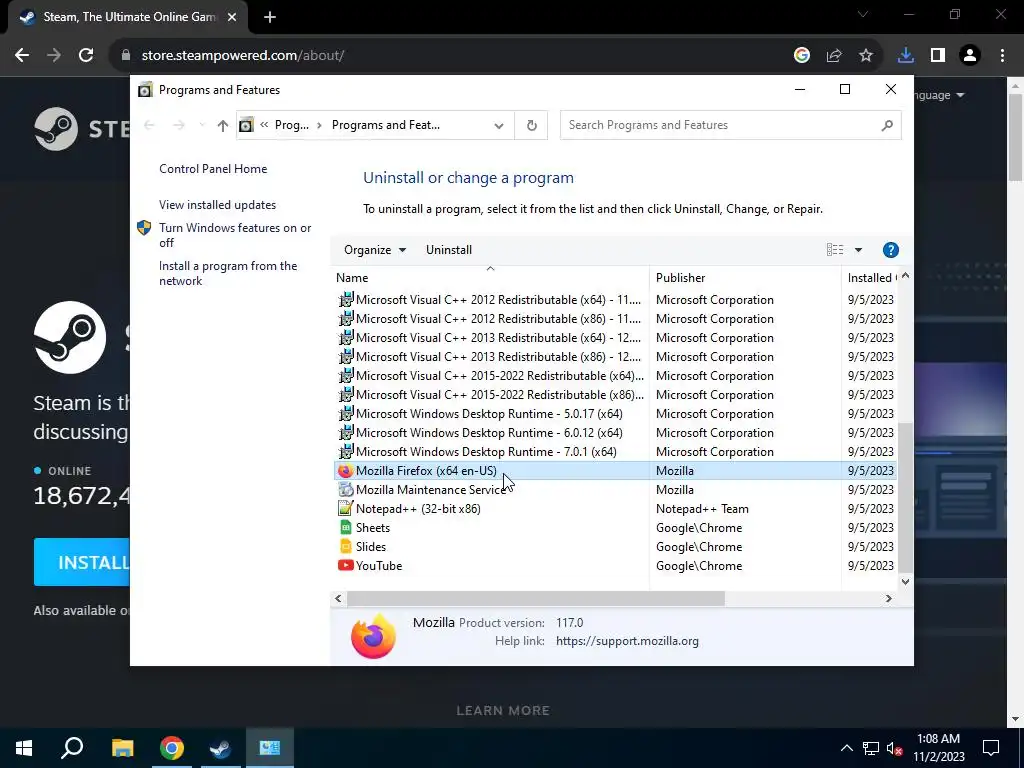
Task: Sort by the Name column header
Action: pyautogui.click(x=490, y=278)
